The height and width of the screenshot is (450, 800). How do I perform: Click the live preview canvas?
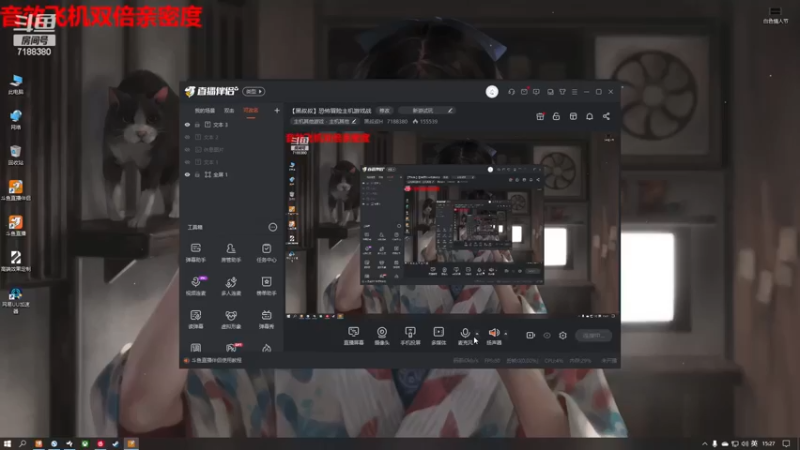tap(452, 226)
